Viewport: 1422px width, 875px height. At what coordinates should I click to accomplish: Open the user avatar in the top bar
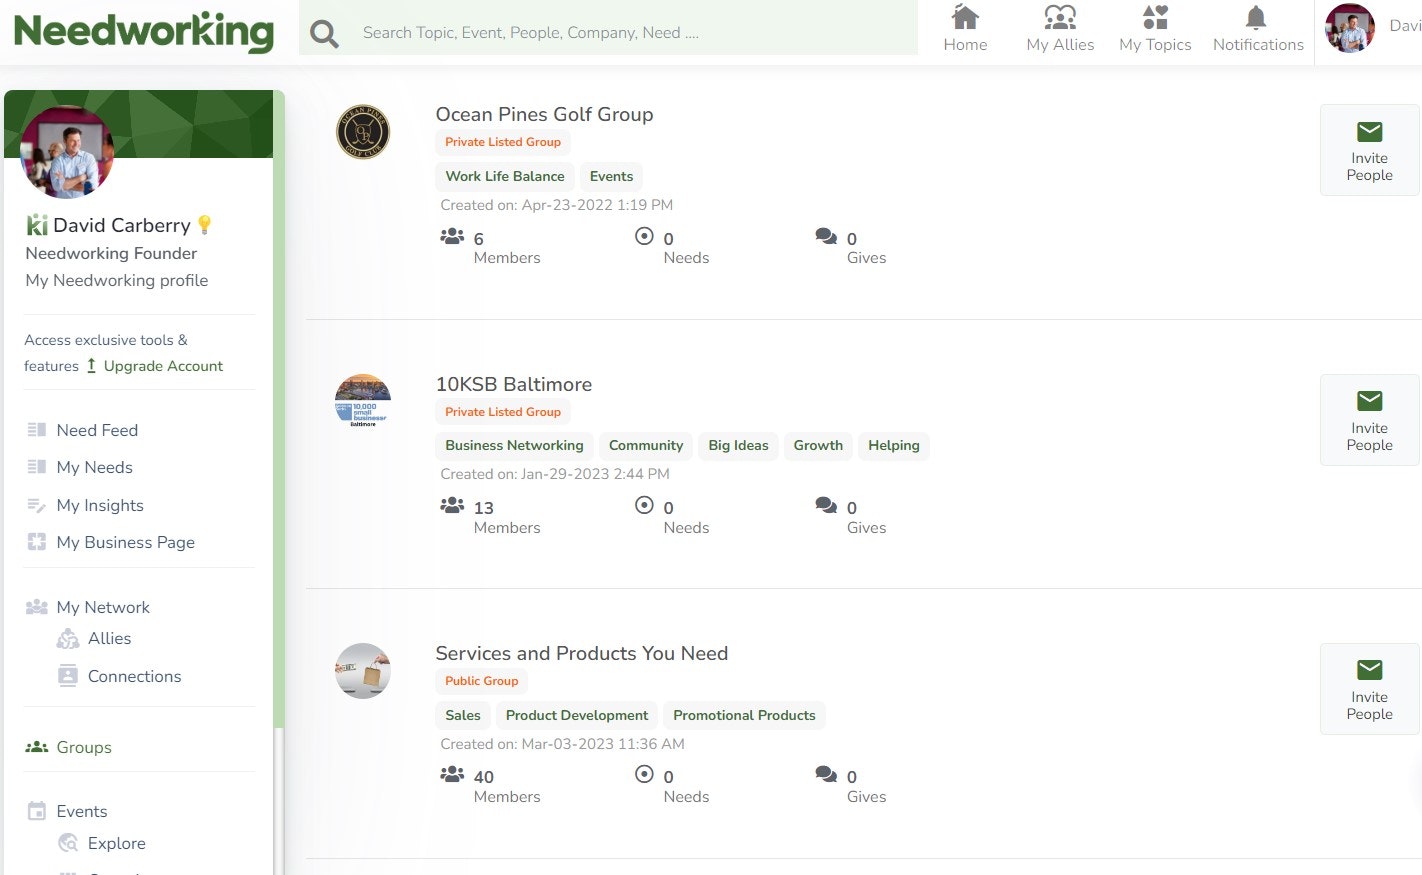point(1350,28)
